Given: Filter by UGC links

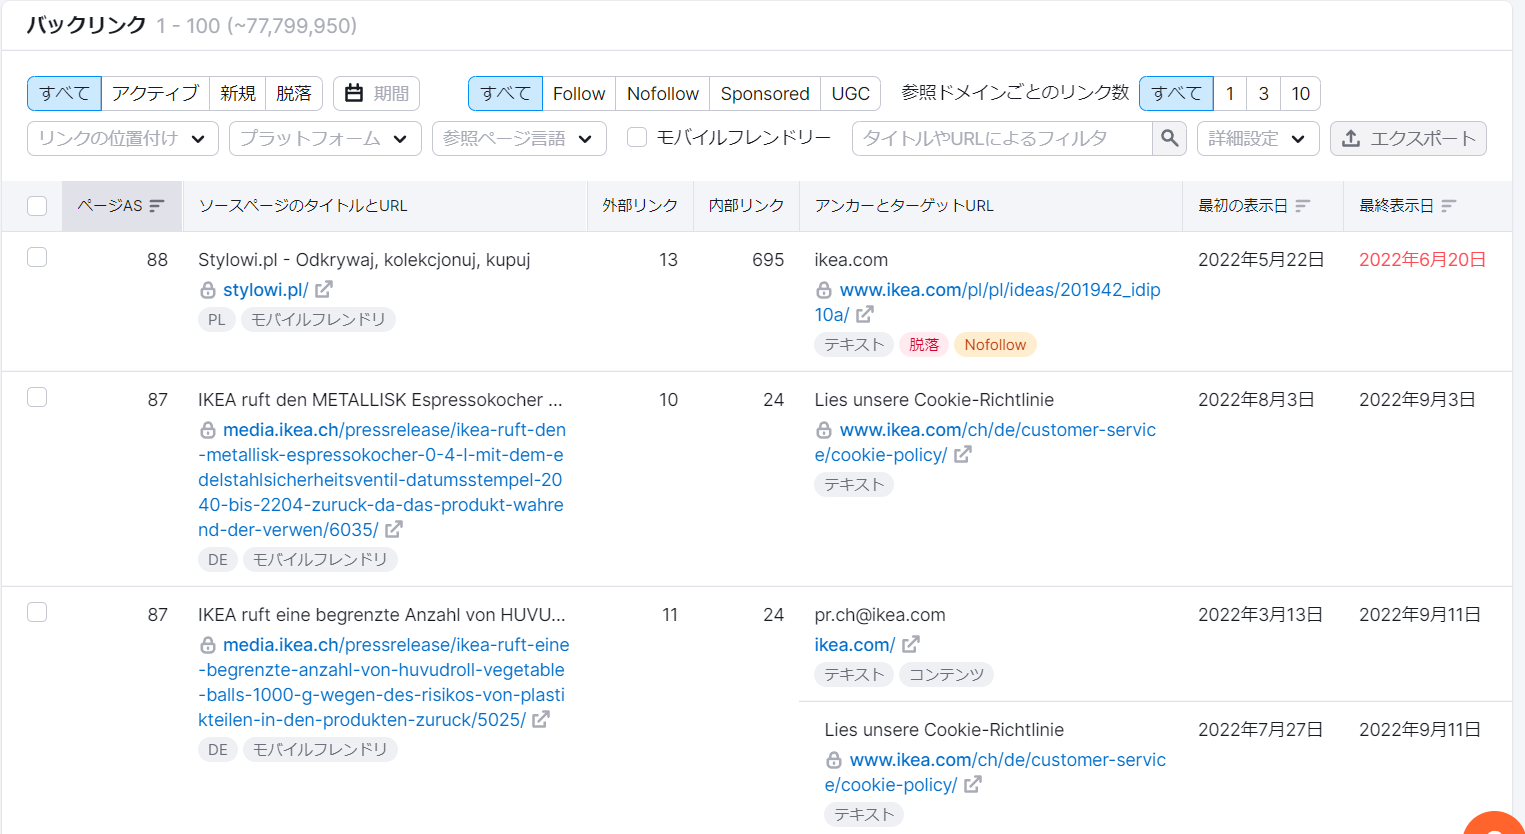Looking at the screenshot, I should coord(851,93).
